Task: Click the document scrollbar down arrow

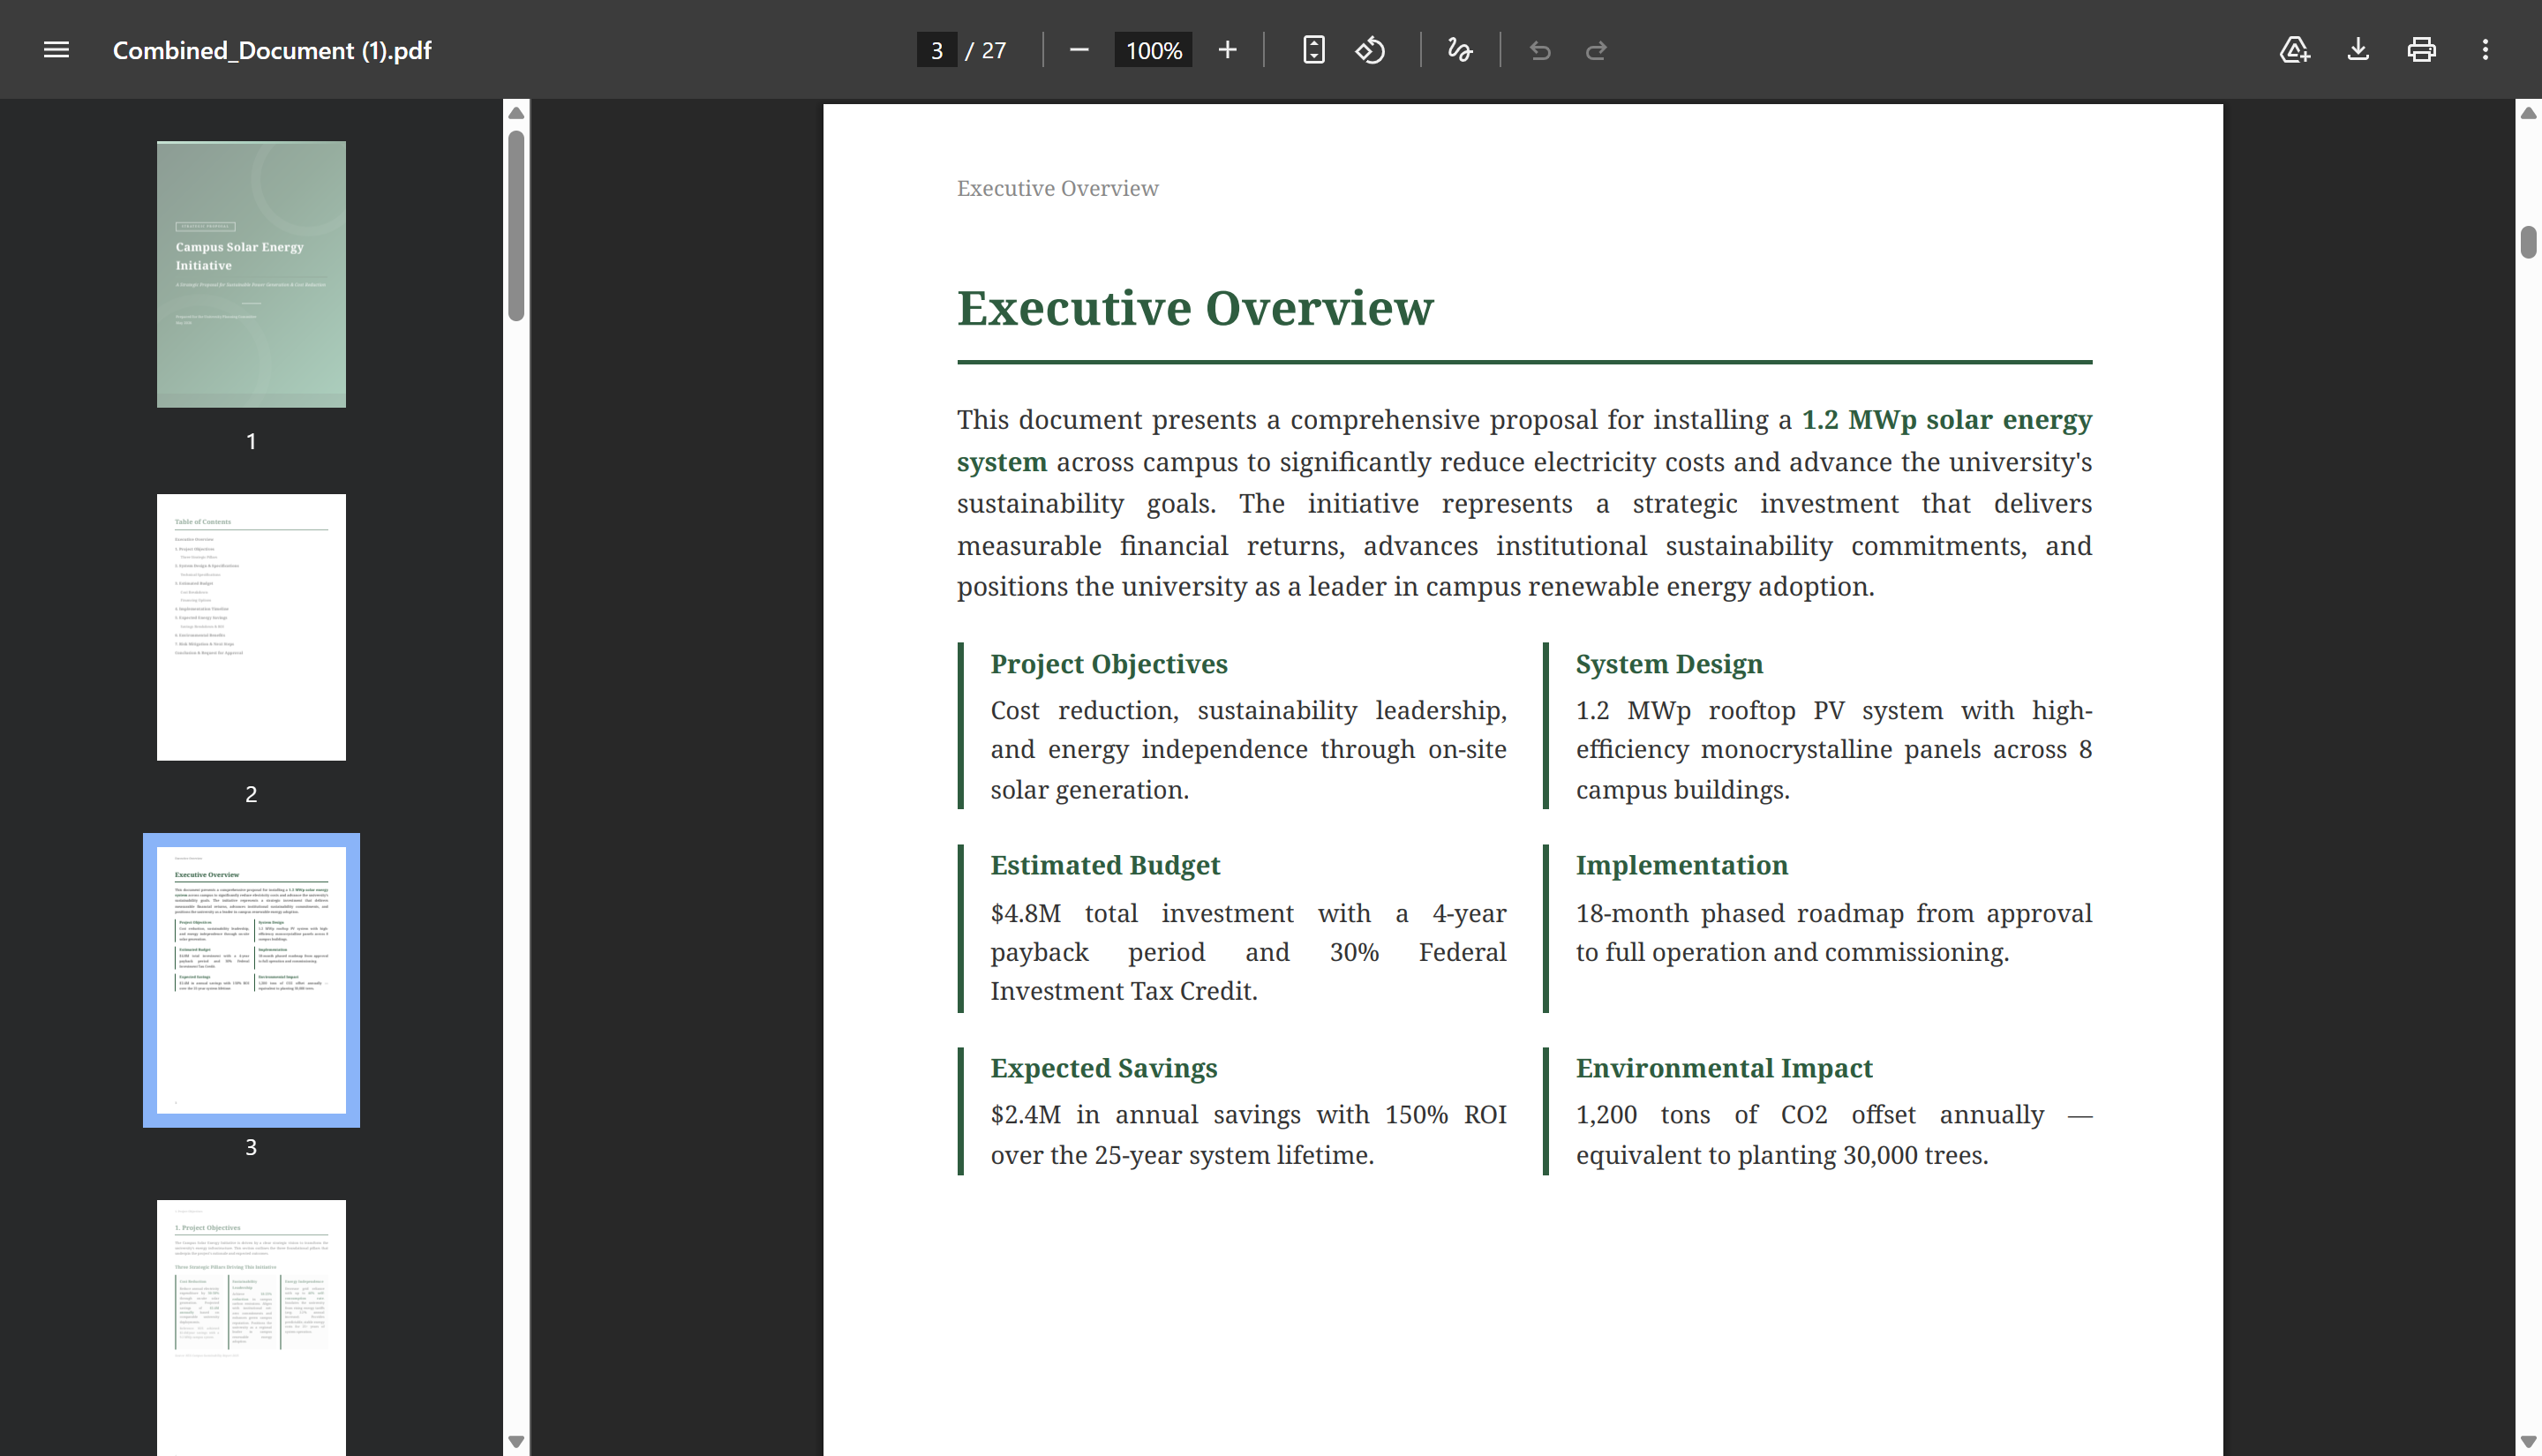Action: tap(2528, 1441)
